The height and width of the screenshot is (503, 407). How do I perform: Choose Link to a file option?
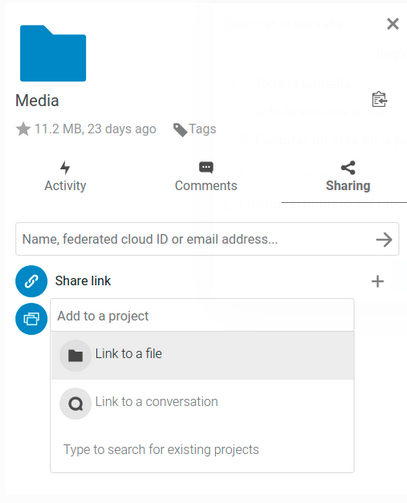[x=203, y=355]
